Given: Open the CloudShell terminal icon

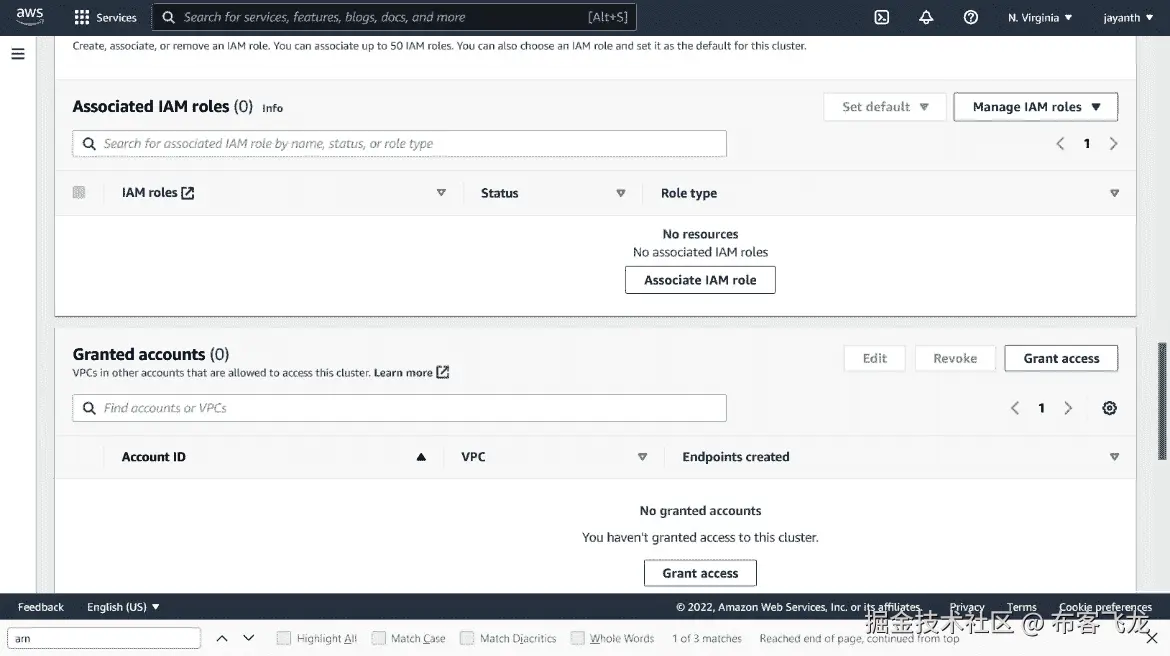Looking at the screenshot, I should (881, 17).
